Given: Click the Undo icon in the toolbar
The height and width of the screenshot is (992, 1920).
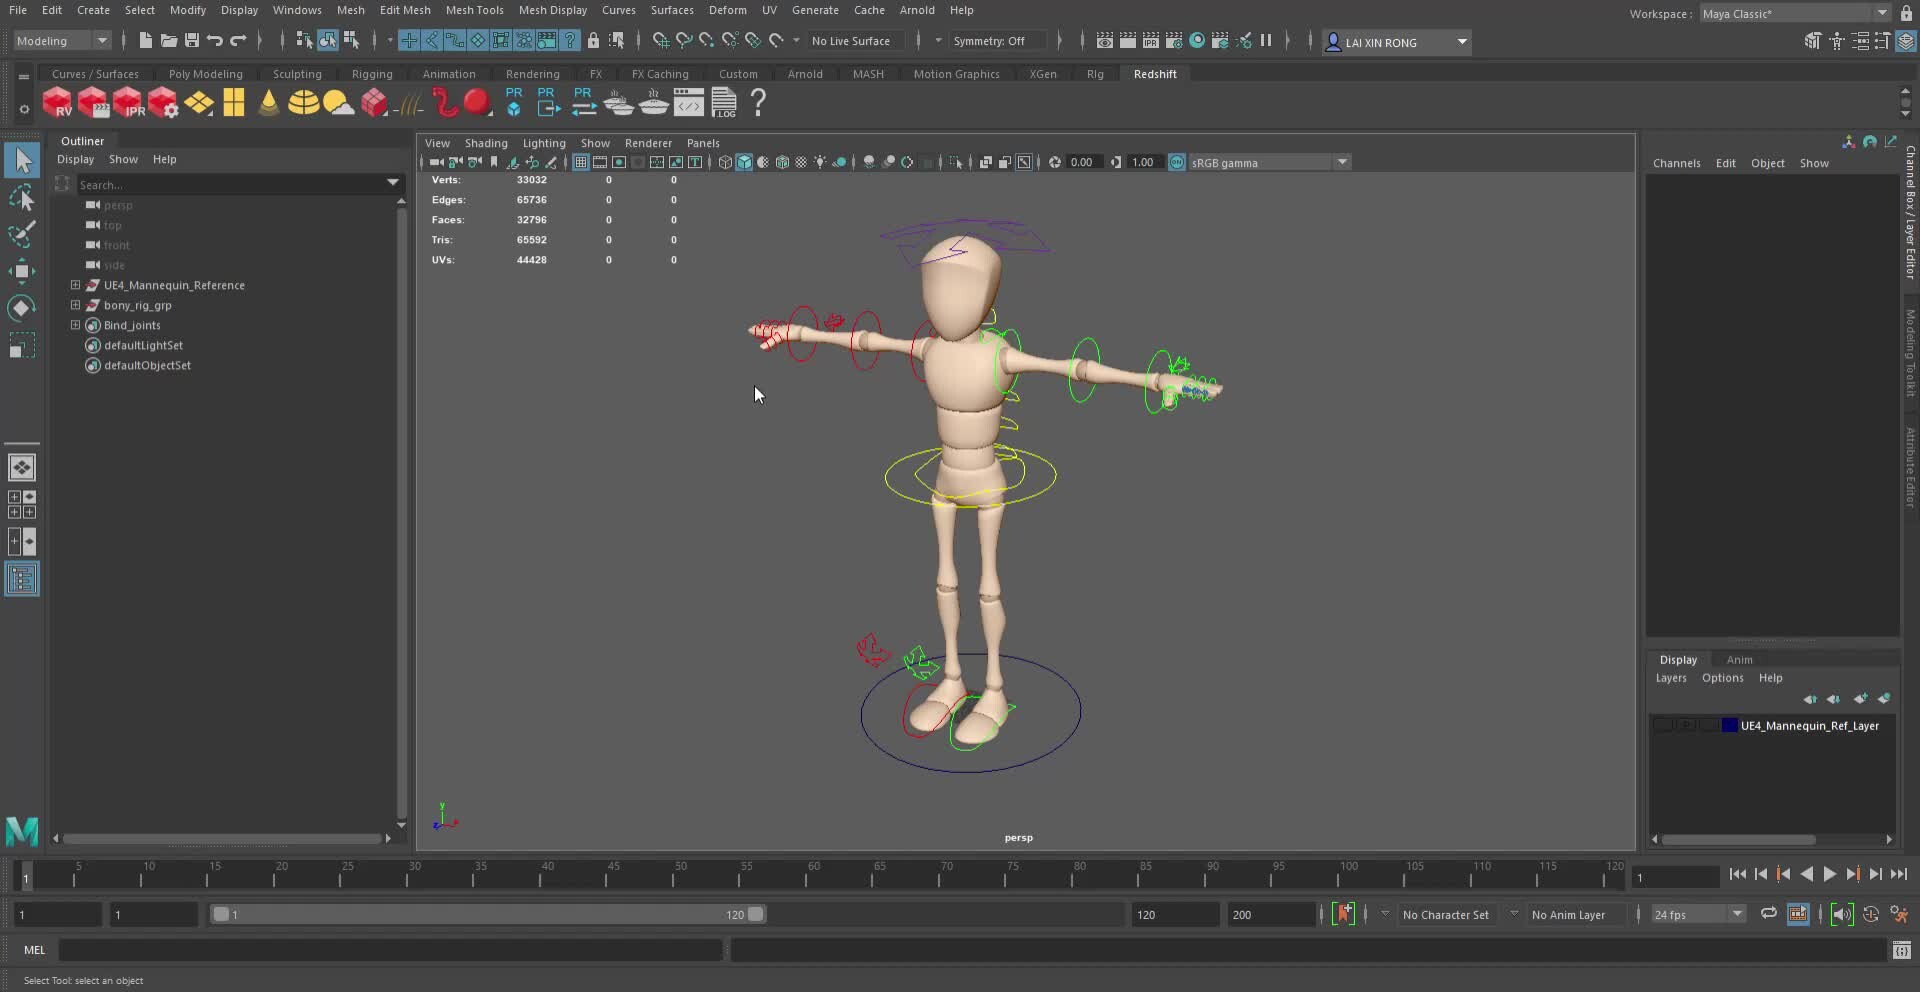Looking at the screenshot, I should [x=213, y=41].
